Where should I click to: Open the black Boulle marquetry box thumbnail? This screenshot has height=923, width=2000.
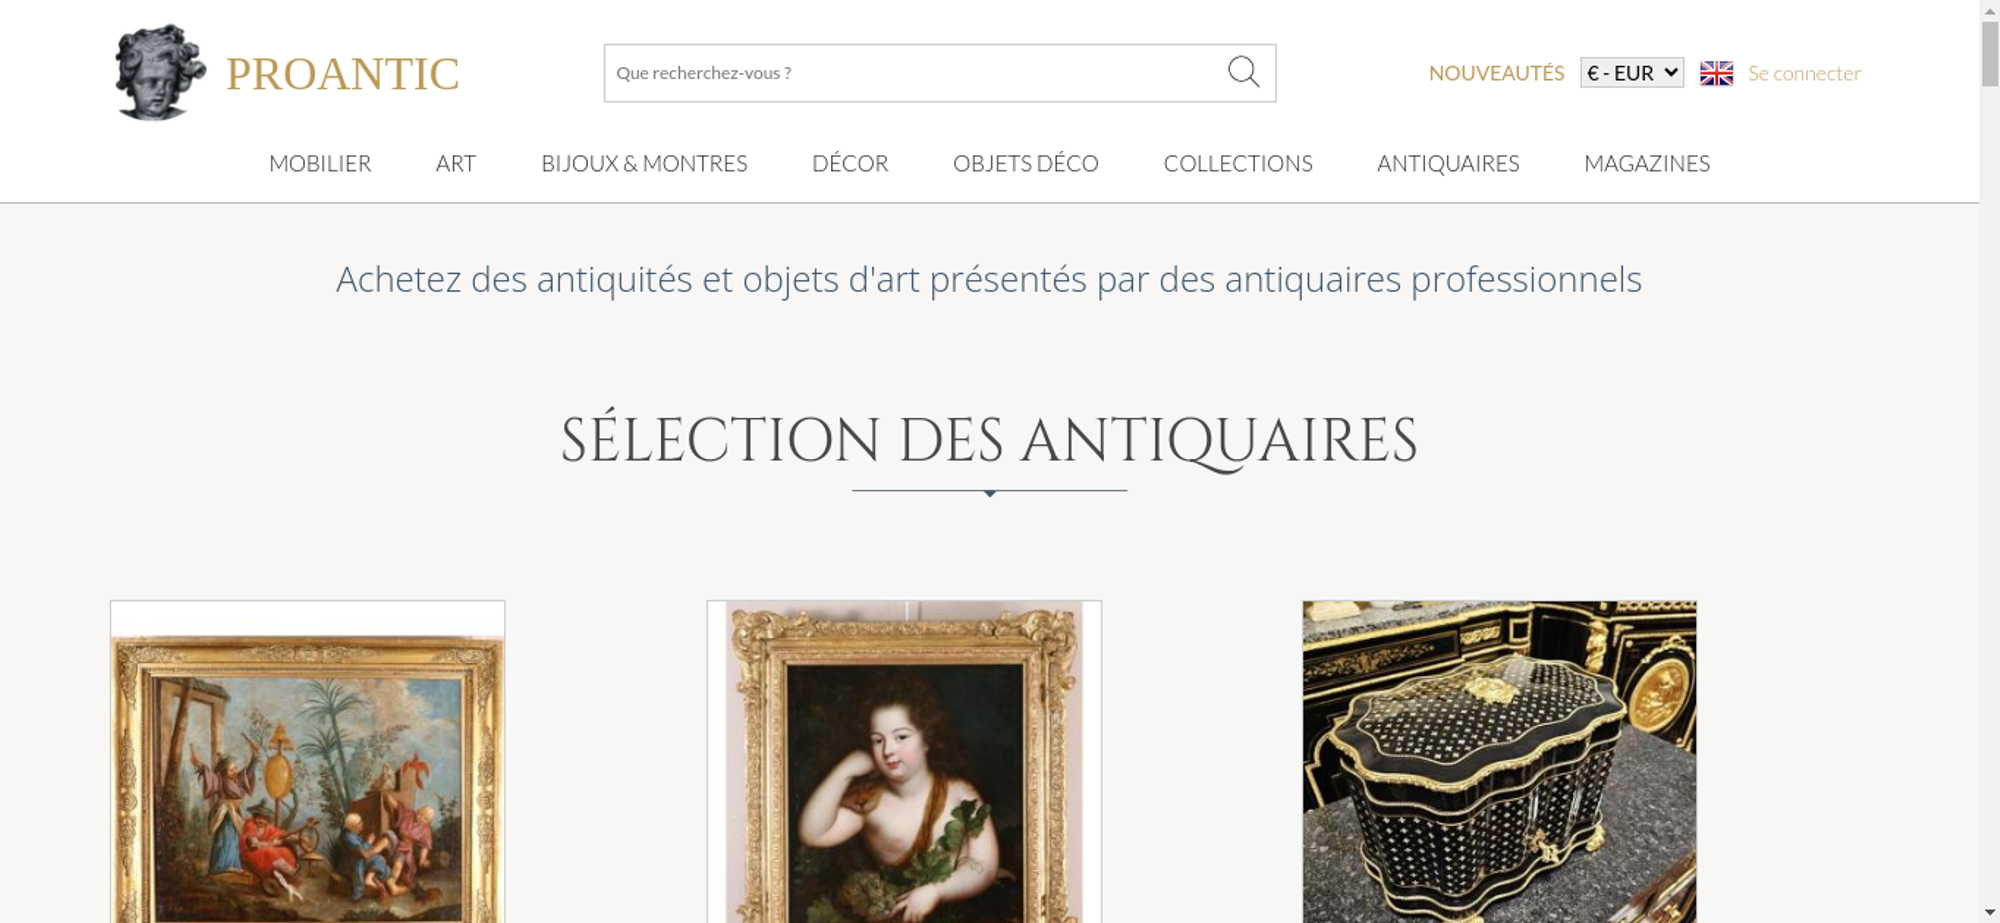[1499, 762]
